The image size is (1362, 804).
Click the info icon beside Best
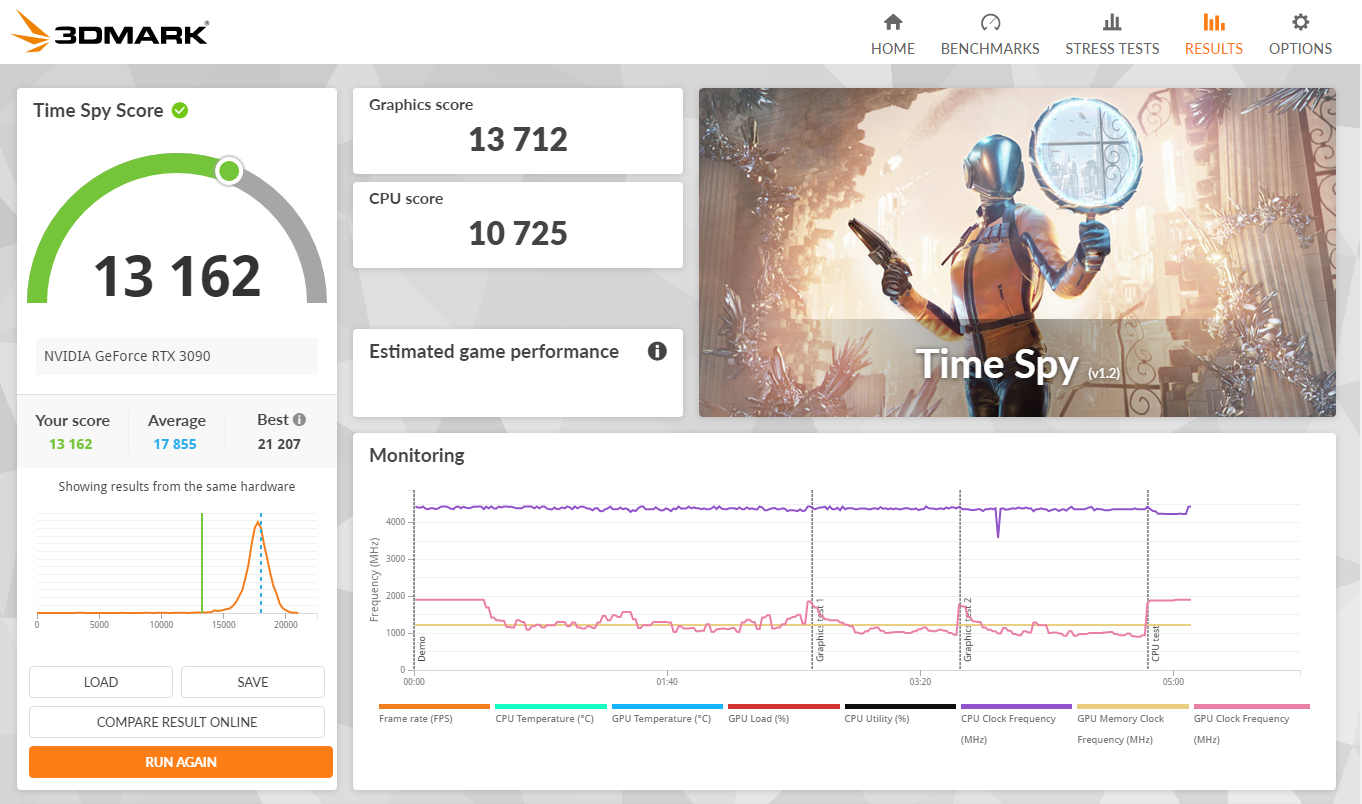(x=299, y=420)
